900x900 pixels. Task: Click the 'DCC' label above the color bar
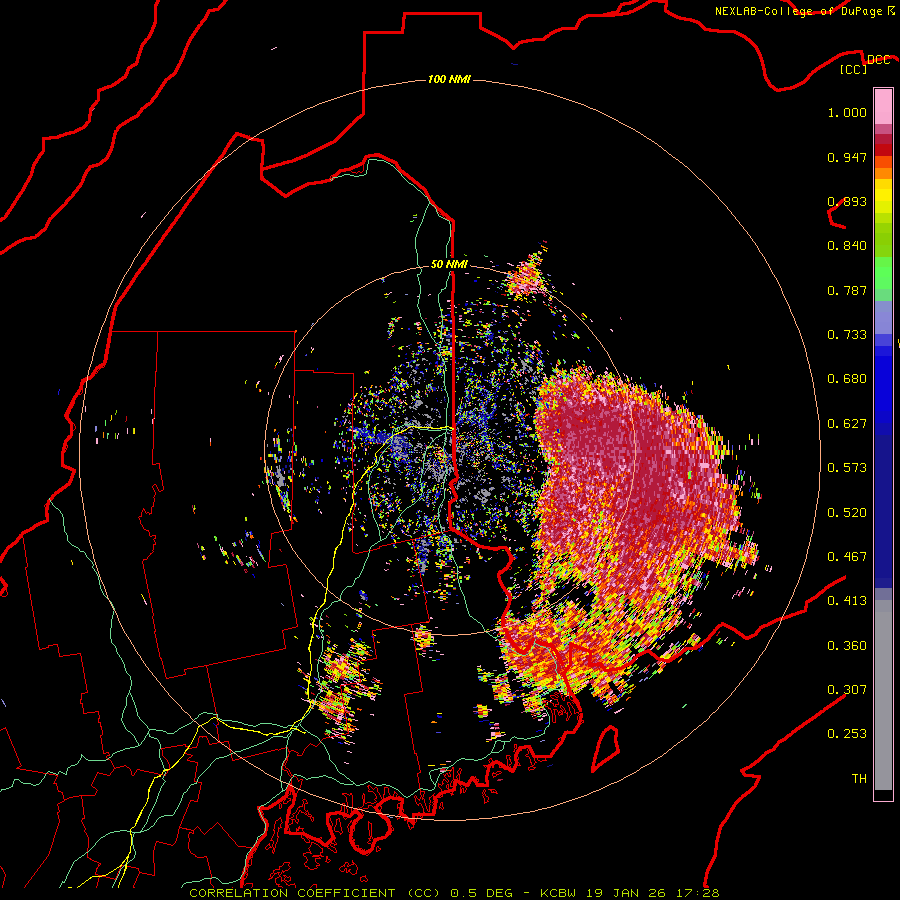click(x=878, y=60)
